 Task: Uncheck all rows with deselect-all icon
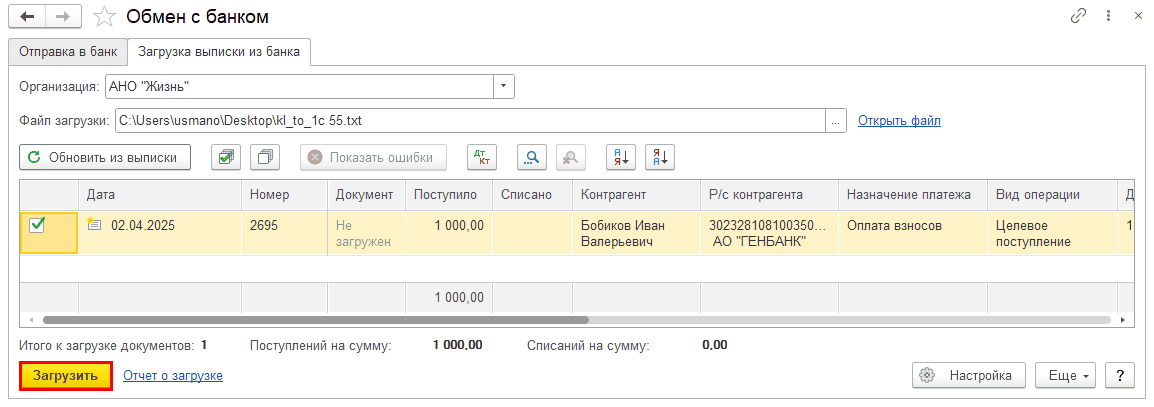[x=266, y=157]
